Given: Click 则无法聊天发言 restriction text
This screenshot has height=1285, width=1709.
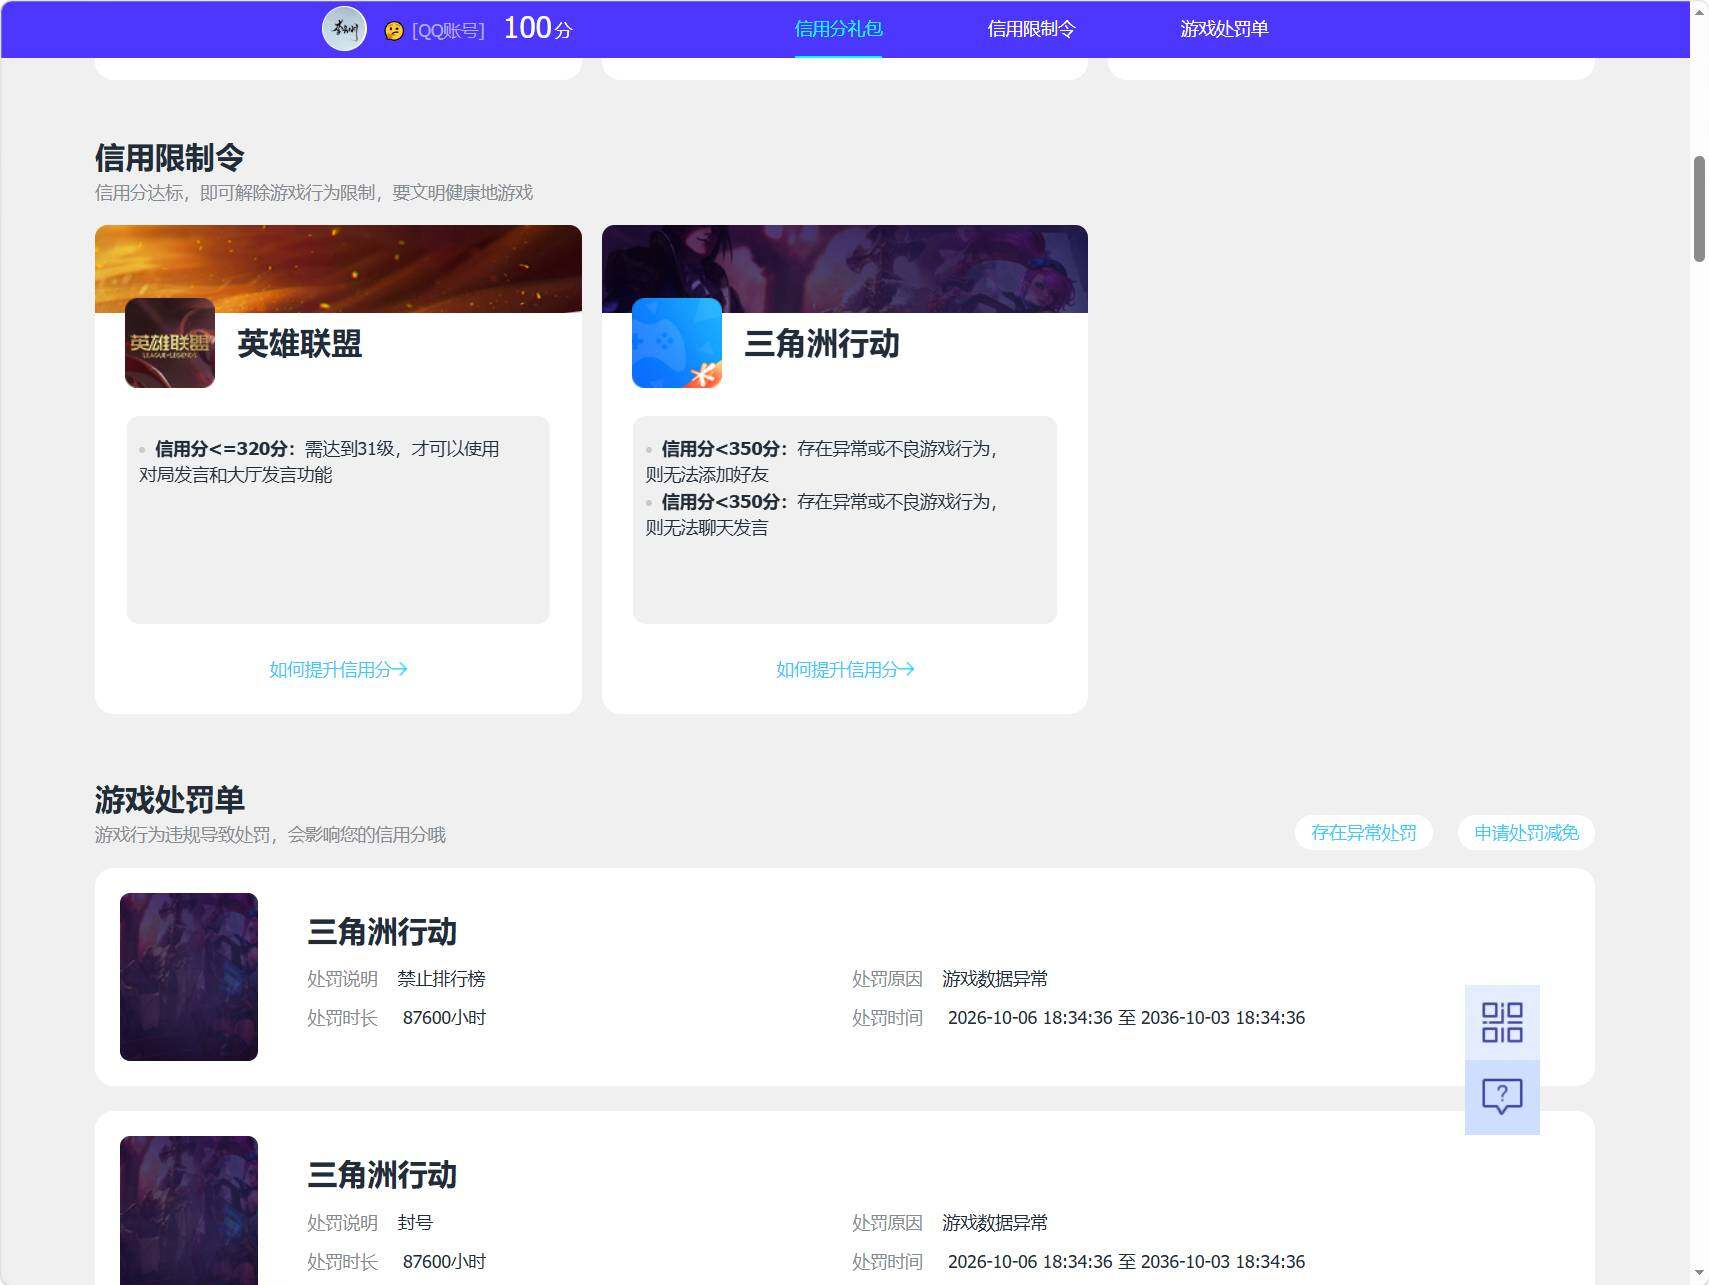Looking at the screenshot, I should coord(707,528).
